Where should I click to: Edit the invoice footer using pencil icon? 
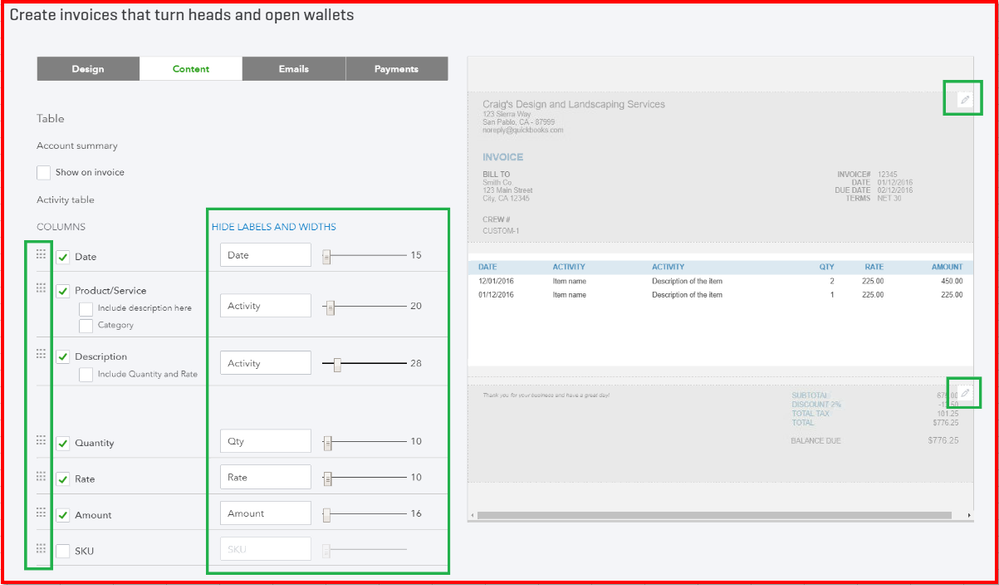coord(965,393)
